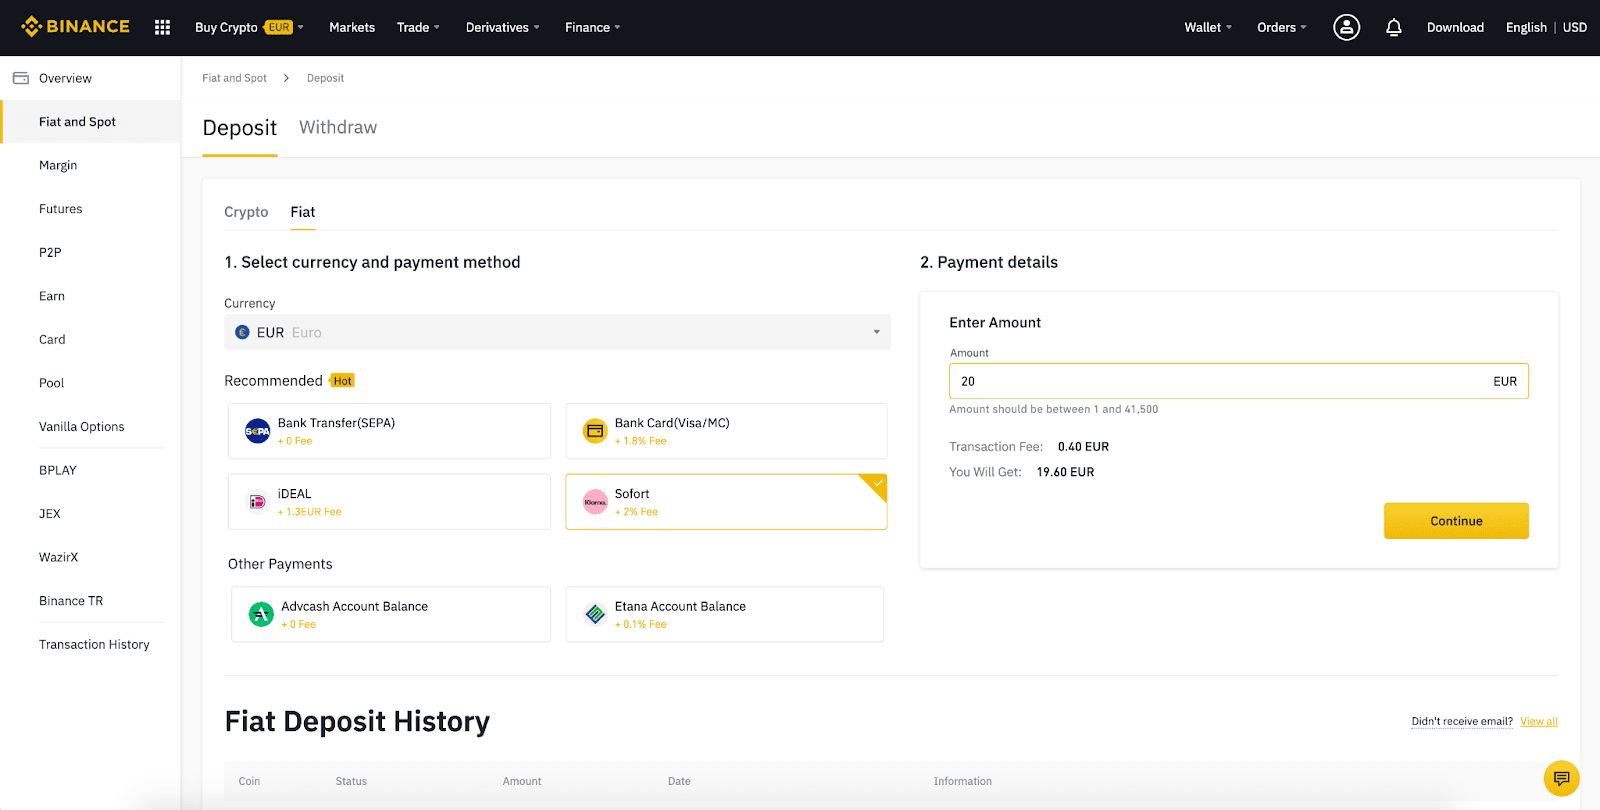Open the chat support bubble icon
Image resolution: width=1600 pixels, height=810 pixels.
tap(1561, 778)
